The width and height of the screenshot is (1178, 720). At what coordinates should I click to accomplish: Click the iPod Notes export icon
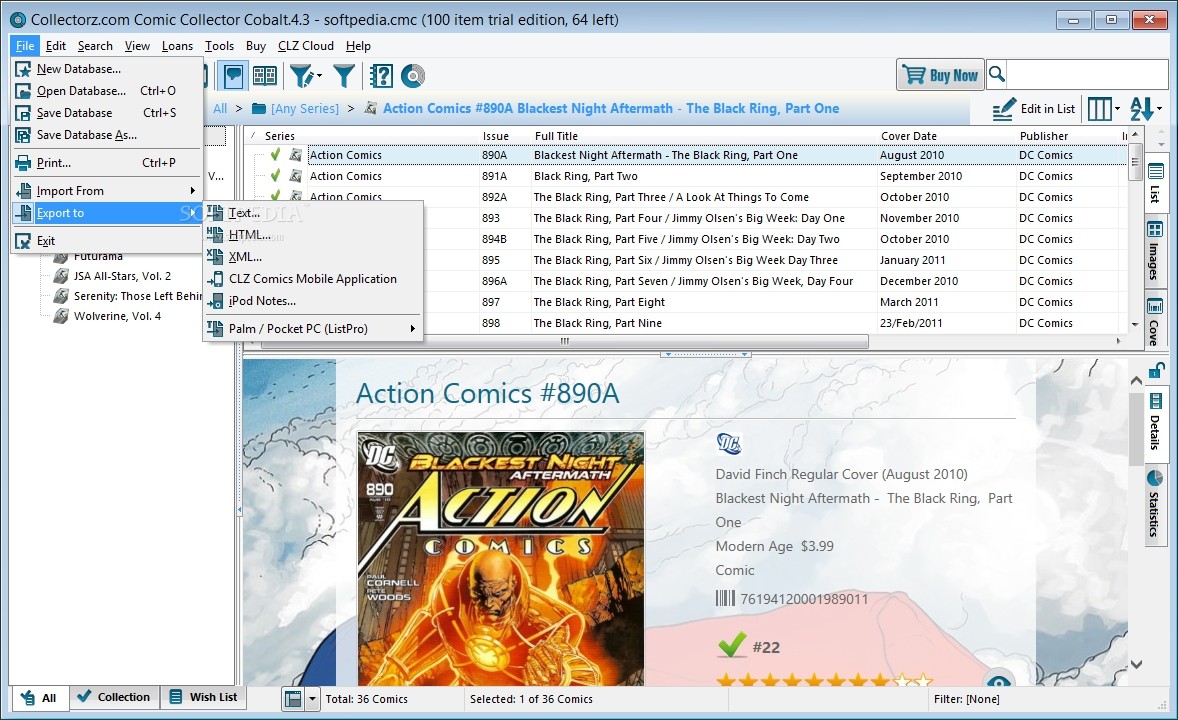coord(216,301)
